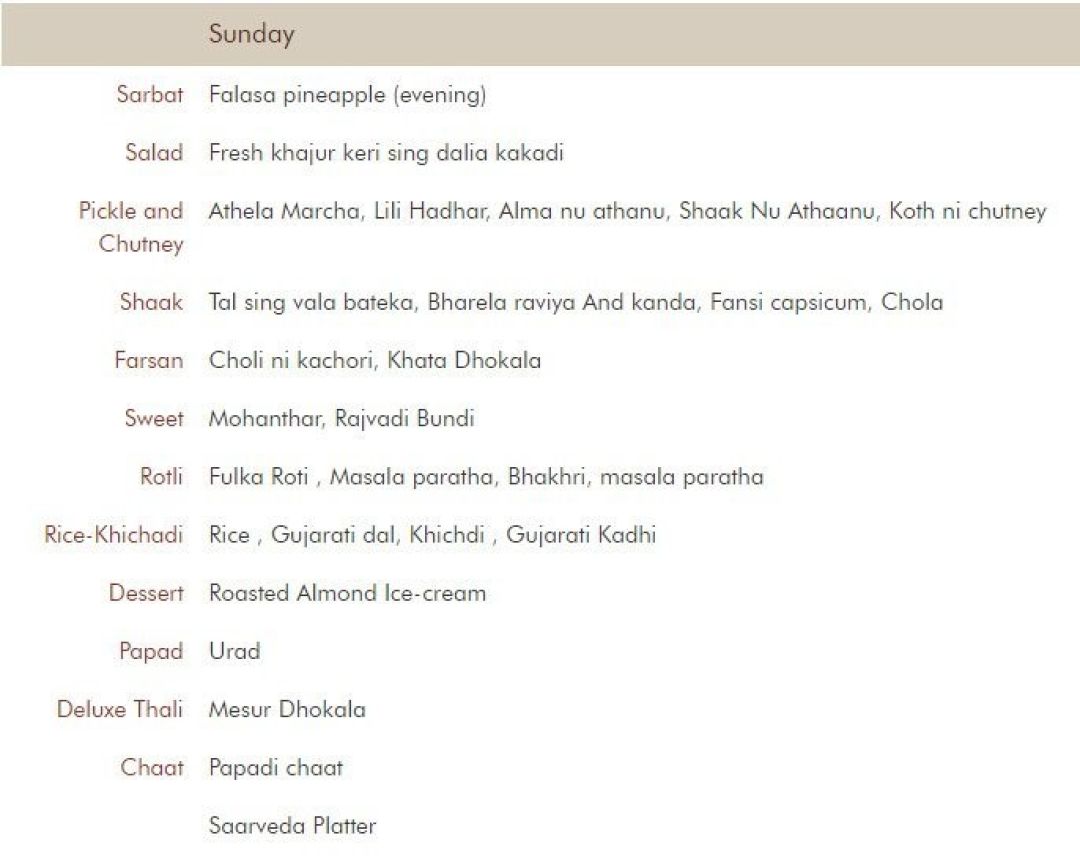Select the Pickle and Chutney label
Image resolution: width=1080 pixels, height=865 pixels.
point(131,227)
